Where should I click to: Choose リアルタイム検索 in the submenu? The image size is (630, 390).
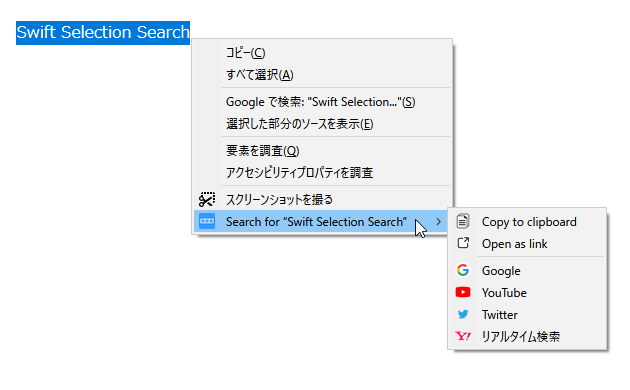tap(527, 336)
